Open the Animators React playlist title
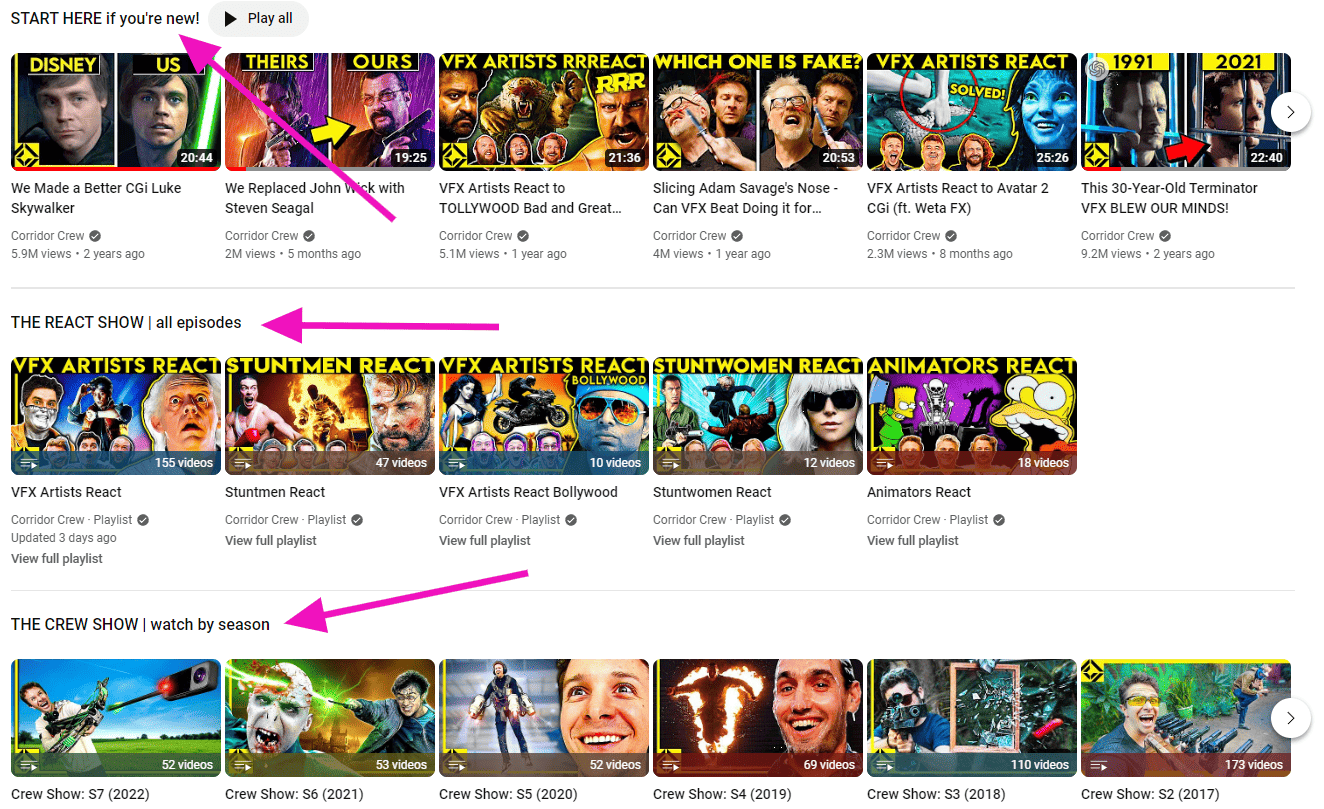Screen dimensions: 1324x809 [919, 492]
